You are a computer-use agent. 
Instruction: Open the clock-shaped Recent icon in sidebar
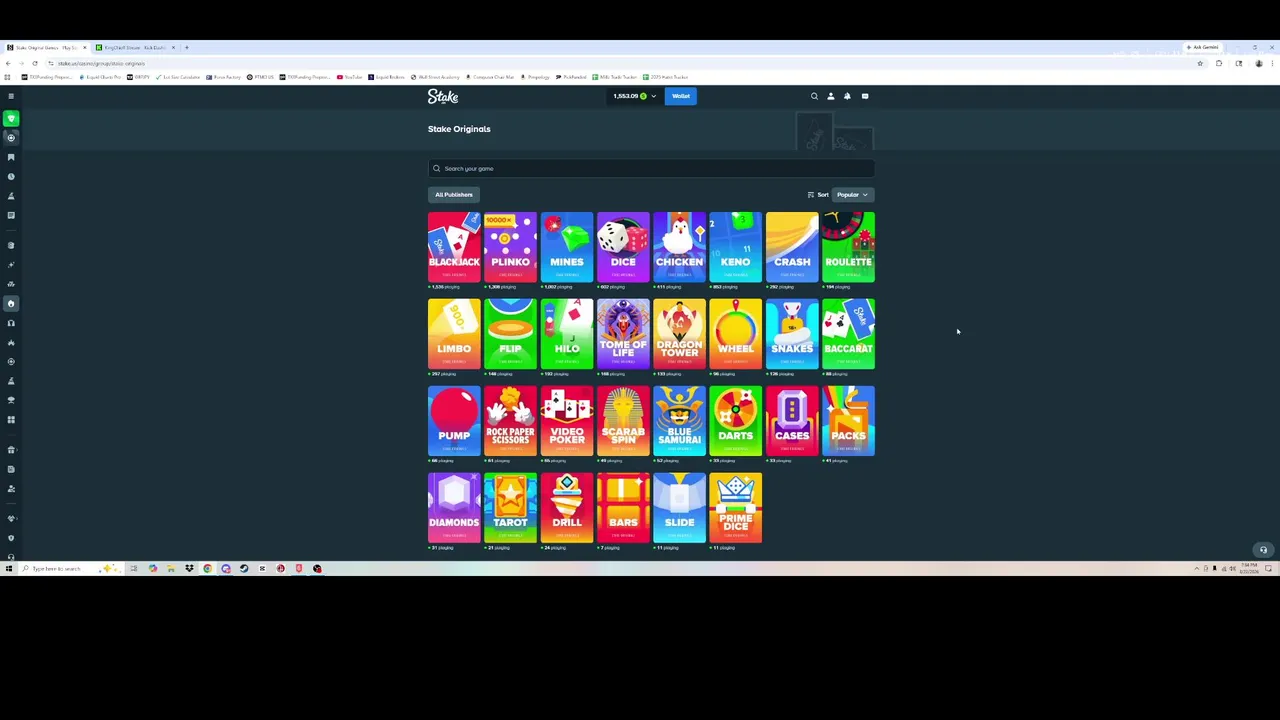11,176
